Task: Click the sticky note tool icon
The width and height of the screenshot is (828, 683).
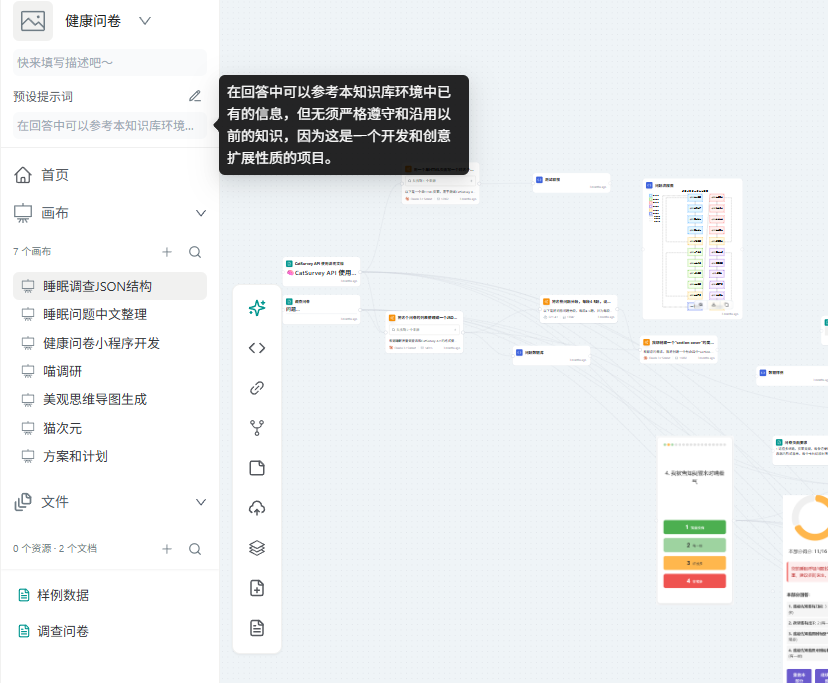Action: pyautogui.click(x=257, y=468)
